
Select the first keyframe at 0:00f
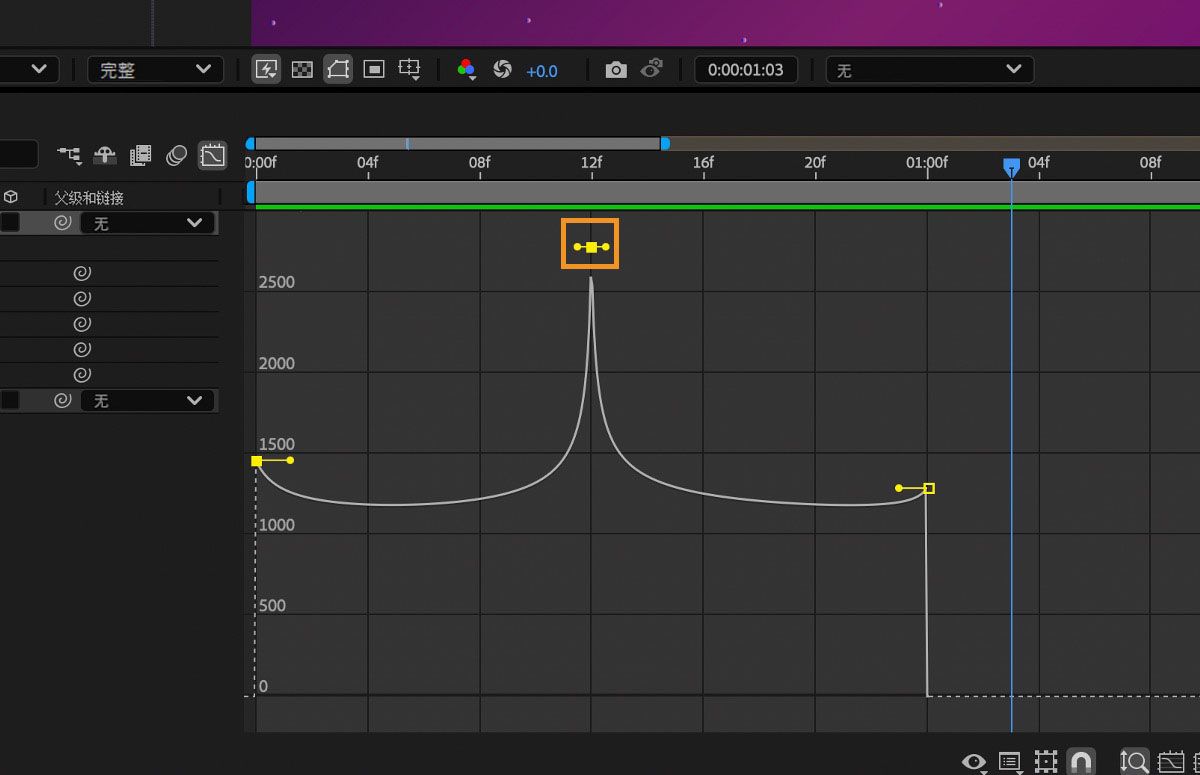tap(257, 461)
